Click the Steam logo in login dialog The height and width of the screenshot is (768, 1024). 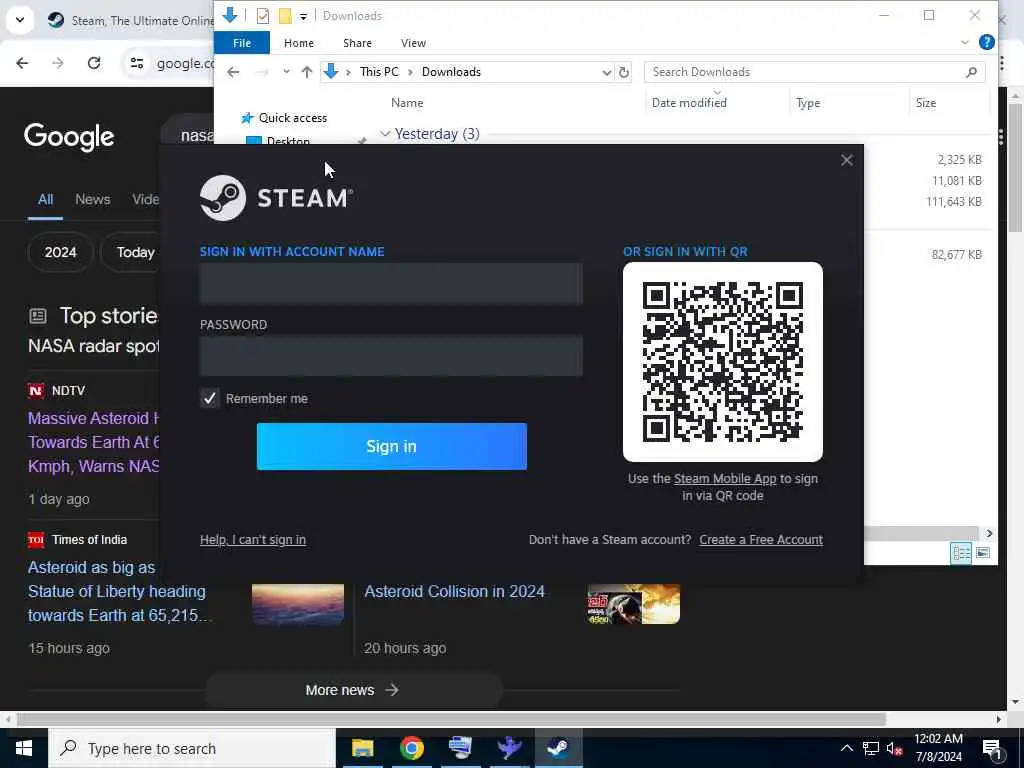click(276, 197)
